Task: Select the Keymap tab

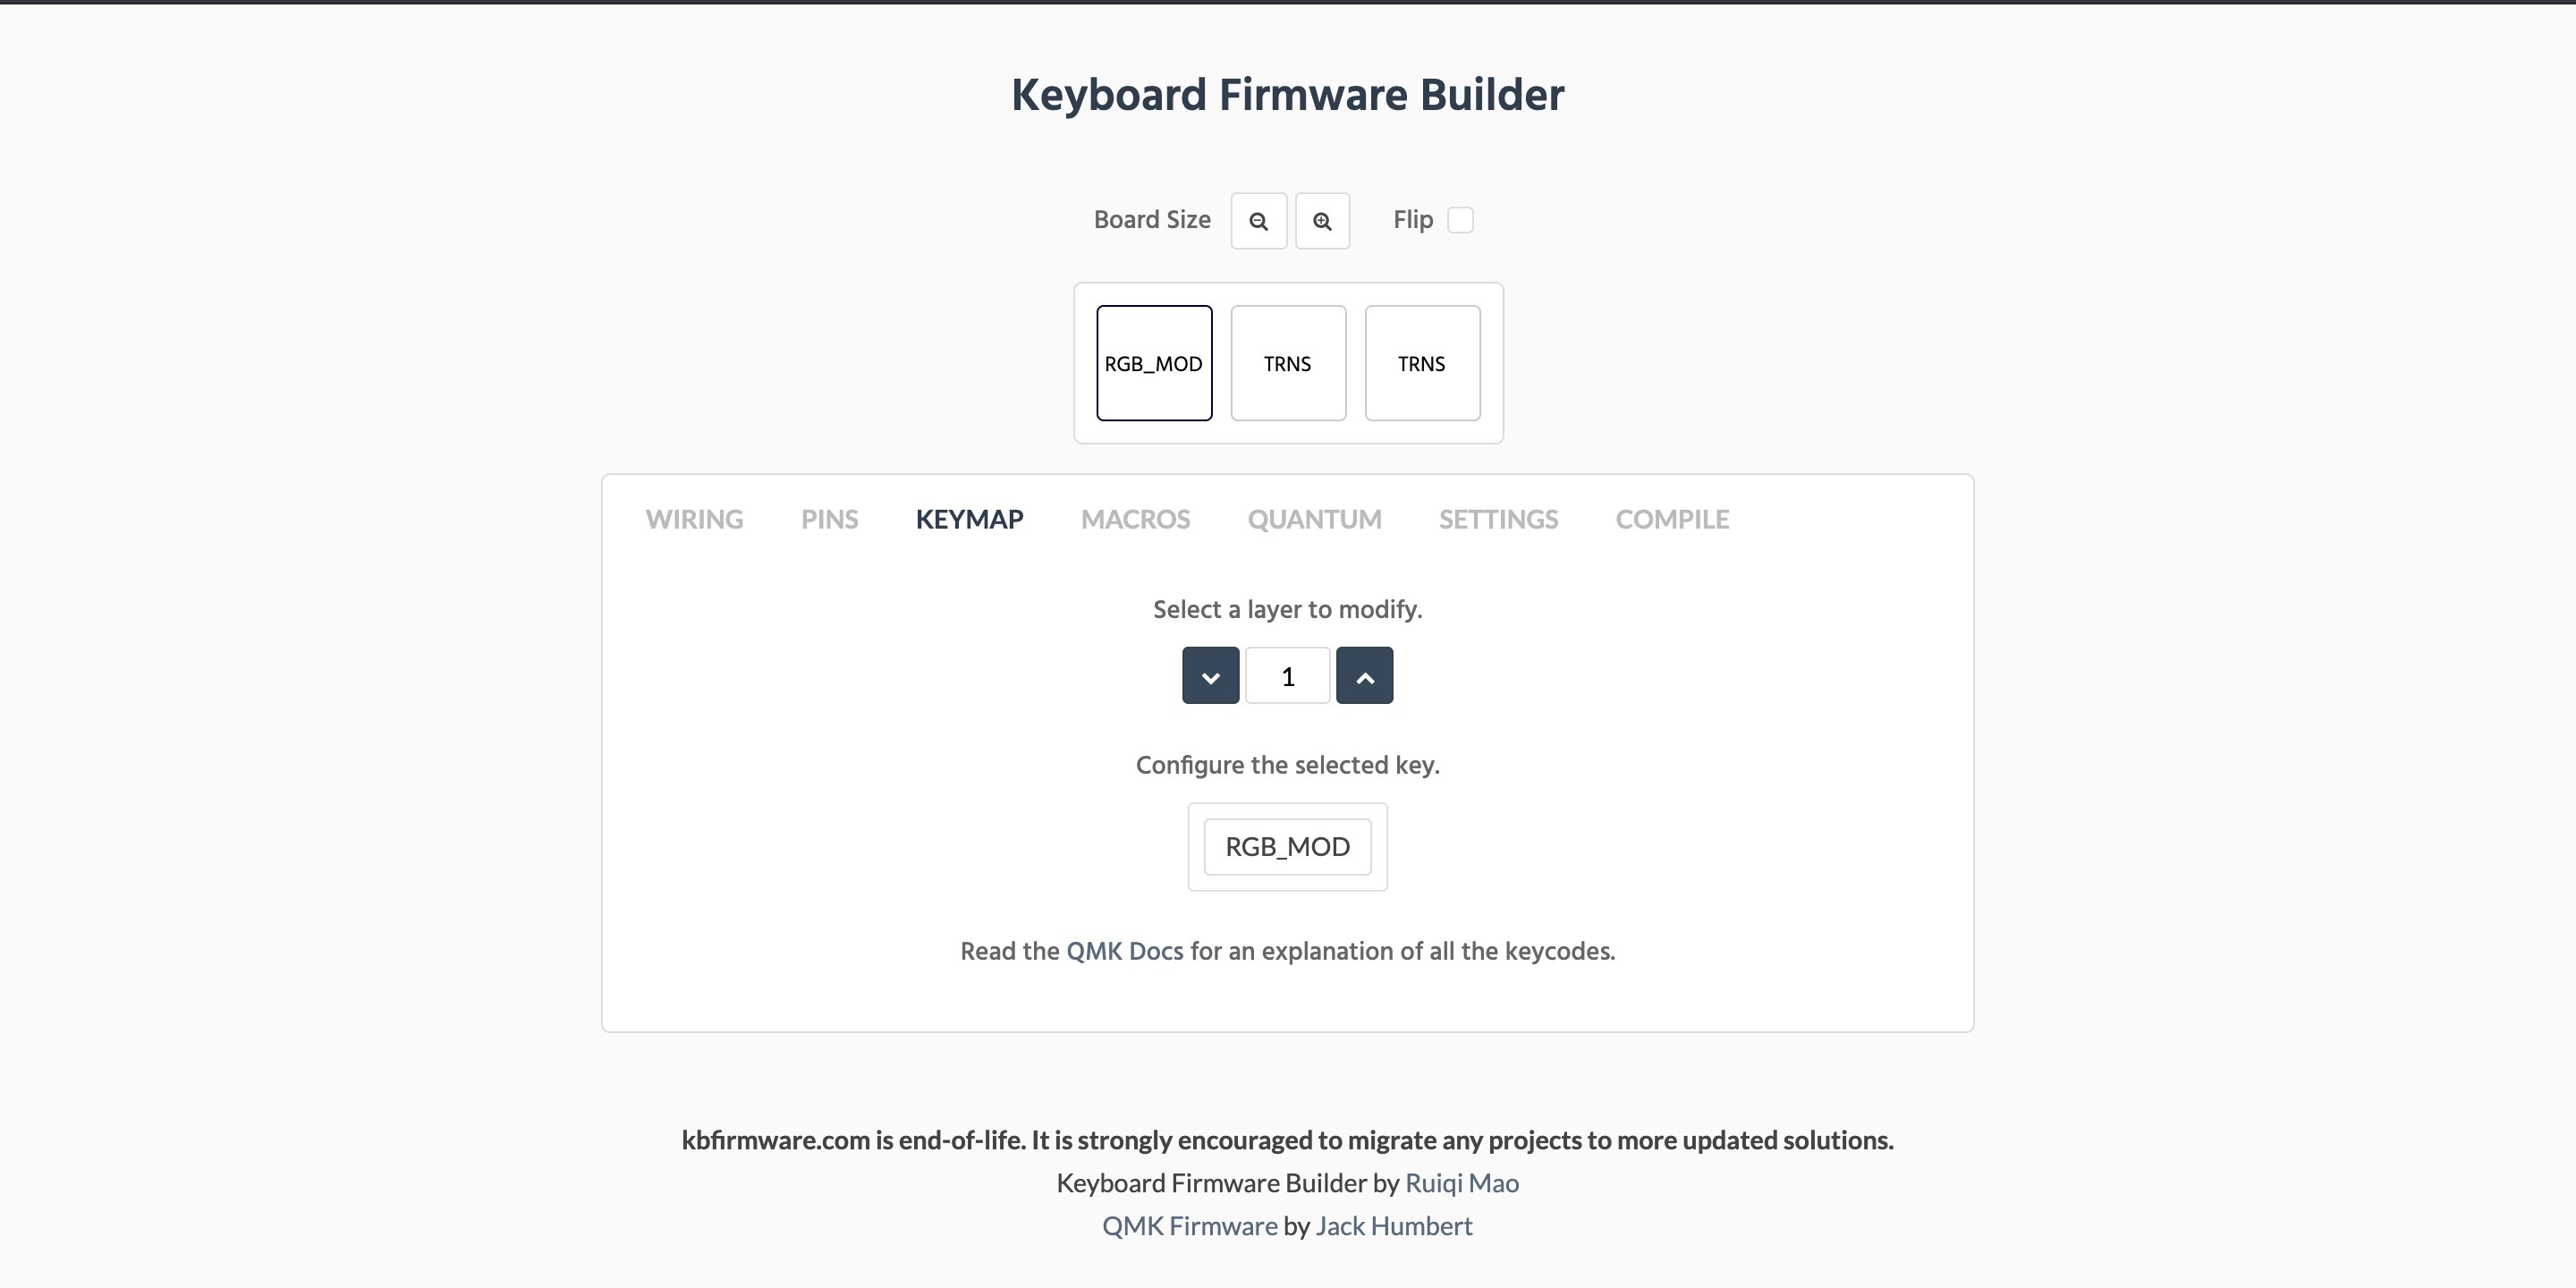Action: pyautogui.click(x=969, y=519)
